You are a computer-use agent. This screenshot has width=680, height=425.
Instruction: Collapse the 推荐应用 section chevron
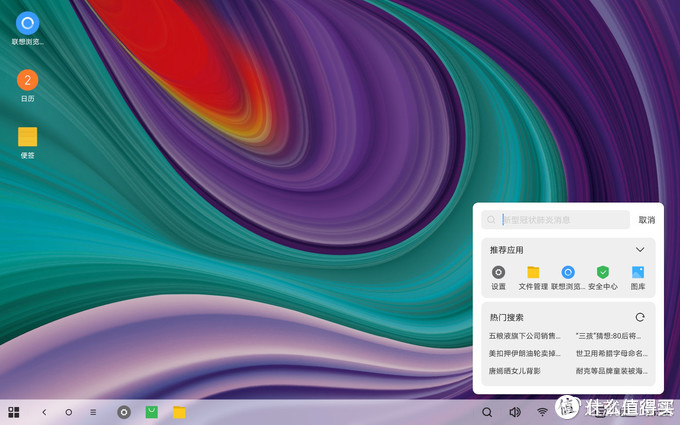pyautogui.click(x=640, y=250)
